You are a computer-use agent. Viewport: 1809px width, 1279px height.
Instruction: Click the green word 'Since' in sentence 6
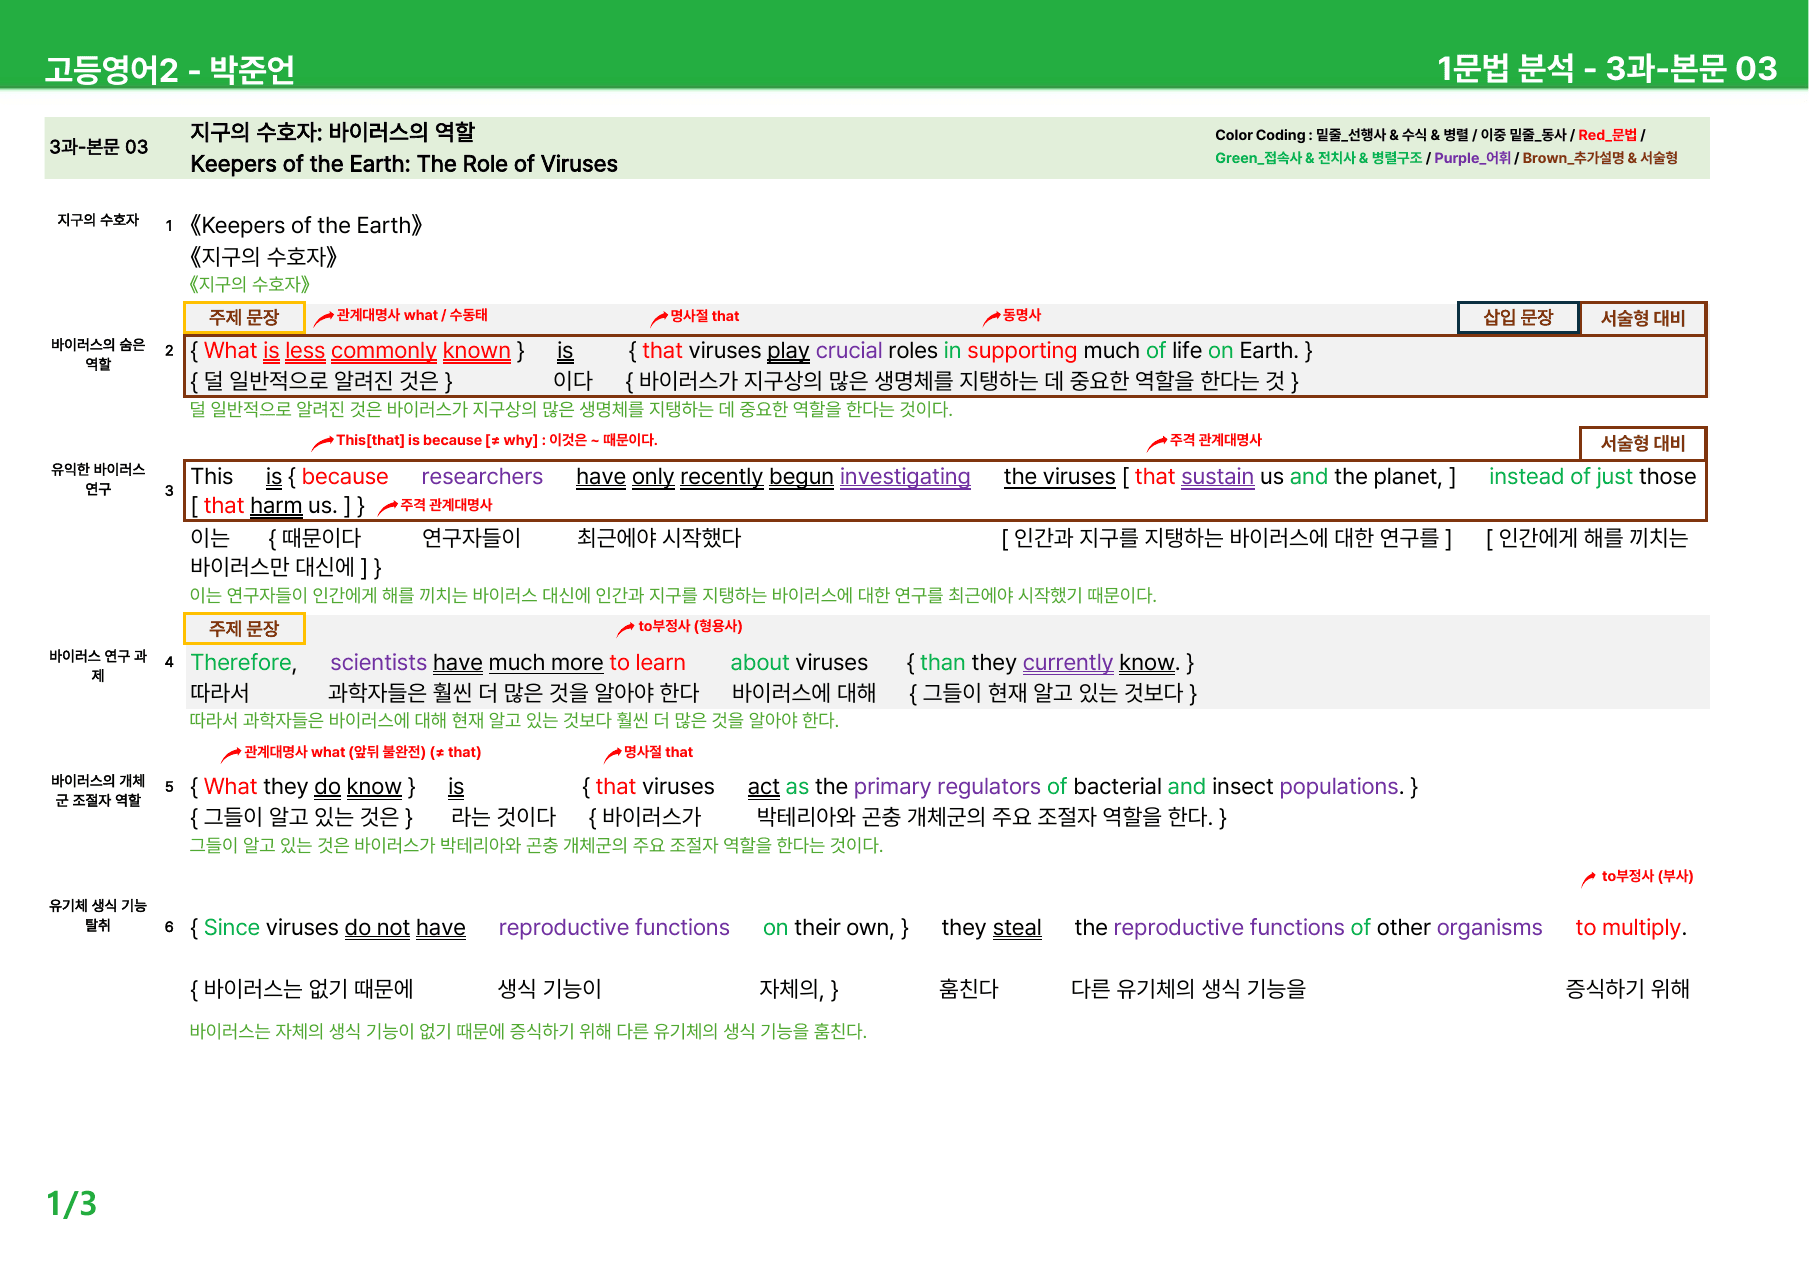pos(232,928)
